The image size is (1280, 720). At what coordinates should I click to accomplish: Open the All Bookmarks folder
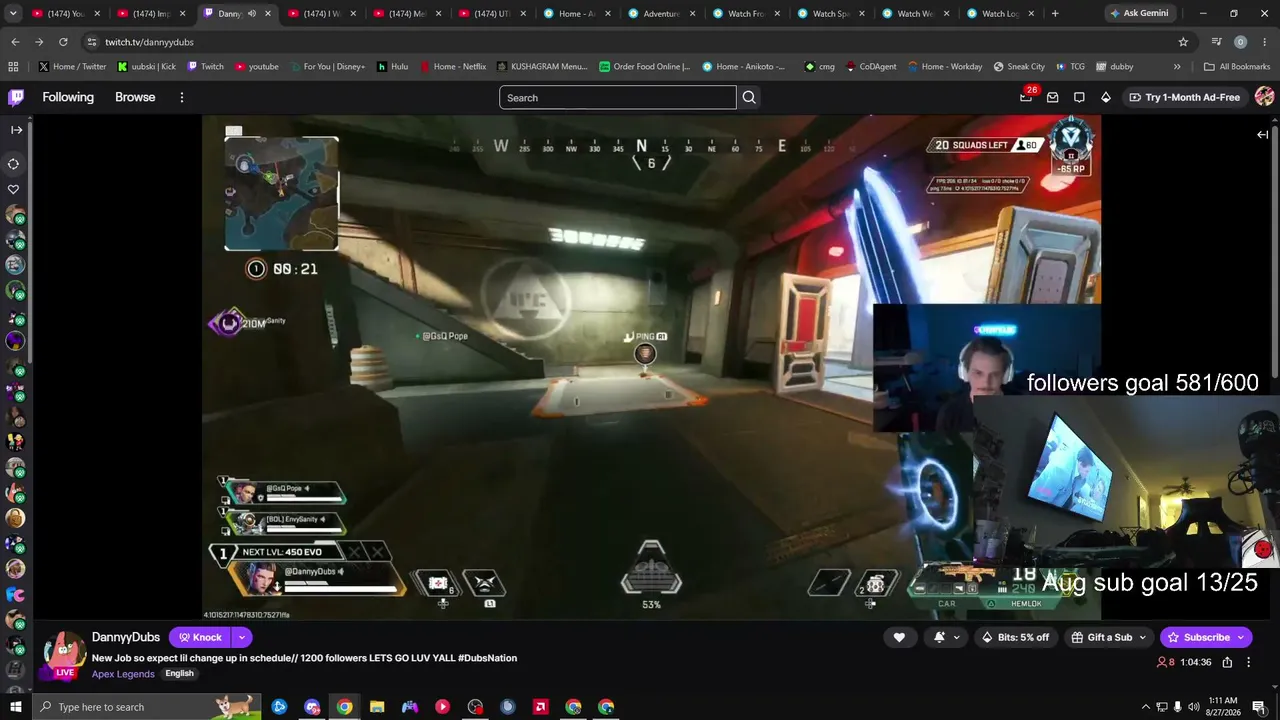point(1237,67)
